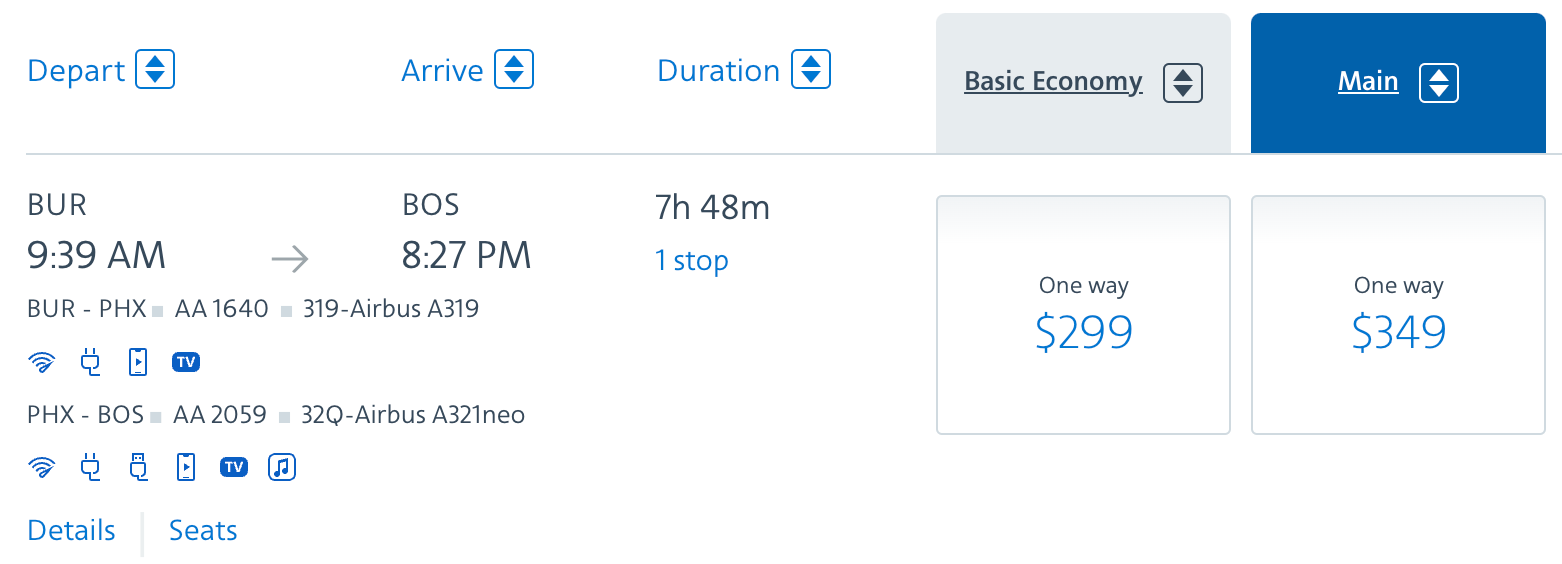Sort flights with the Duration sort arrows
The height and width of the screenshot is (564, 1562).
pos(811,70)
